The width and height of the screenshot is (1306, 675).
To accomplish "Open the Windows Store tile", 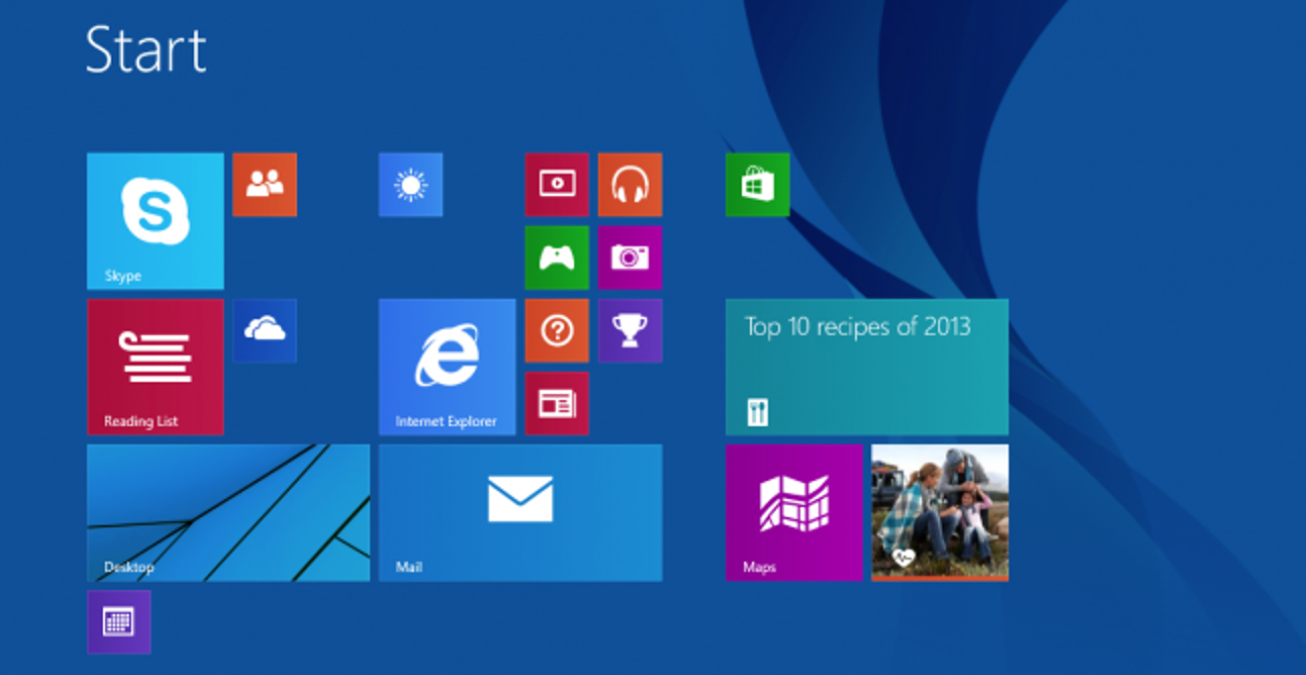I will (x=757, y=185).
